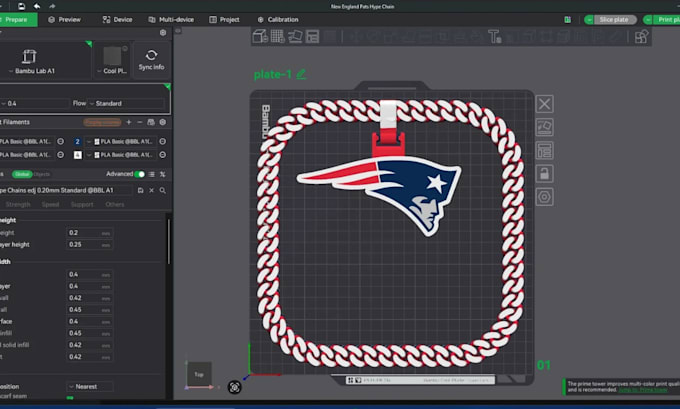
Task: Click the AMS sync icon in Filaments header
Action: pyautogui.click(x=150, y=122)
